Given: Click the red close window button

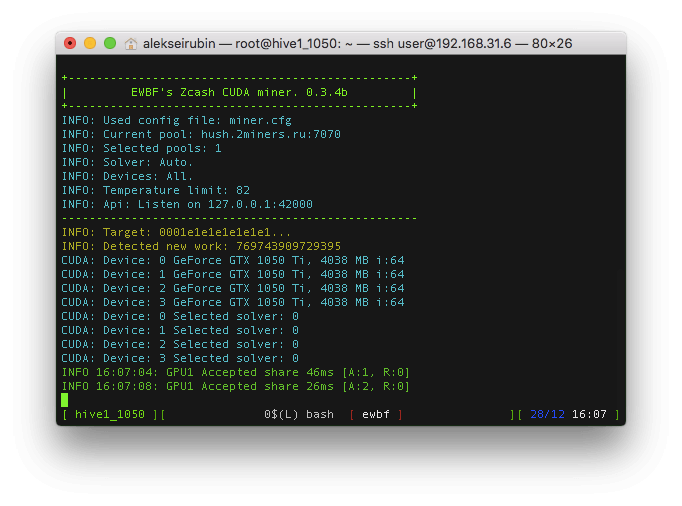Looking at the screenshot, I should pyautogui.click(x=70, y=43).
